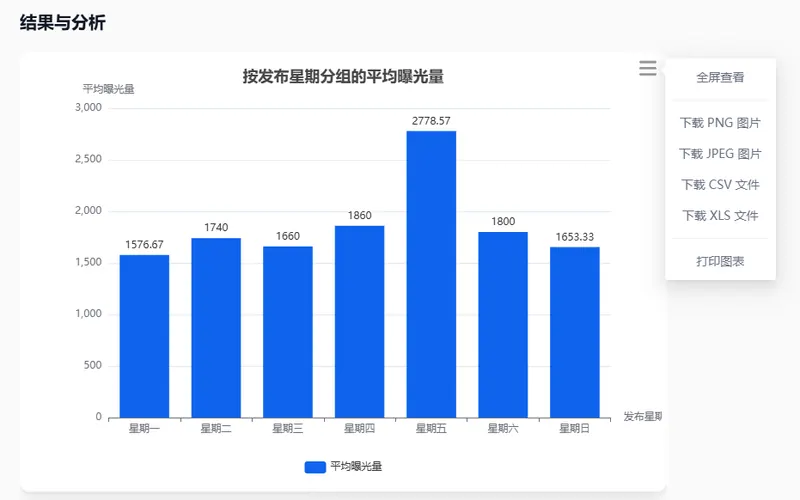Click the 星期日 bar
Screen dimensions: 800x500
[x=575, y=332]
